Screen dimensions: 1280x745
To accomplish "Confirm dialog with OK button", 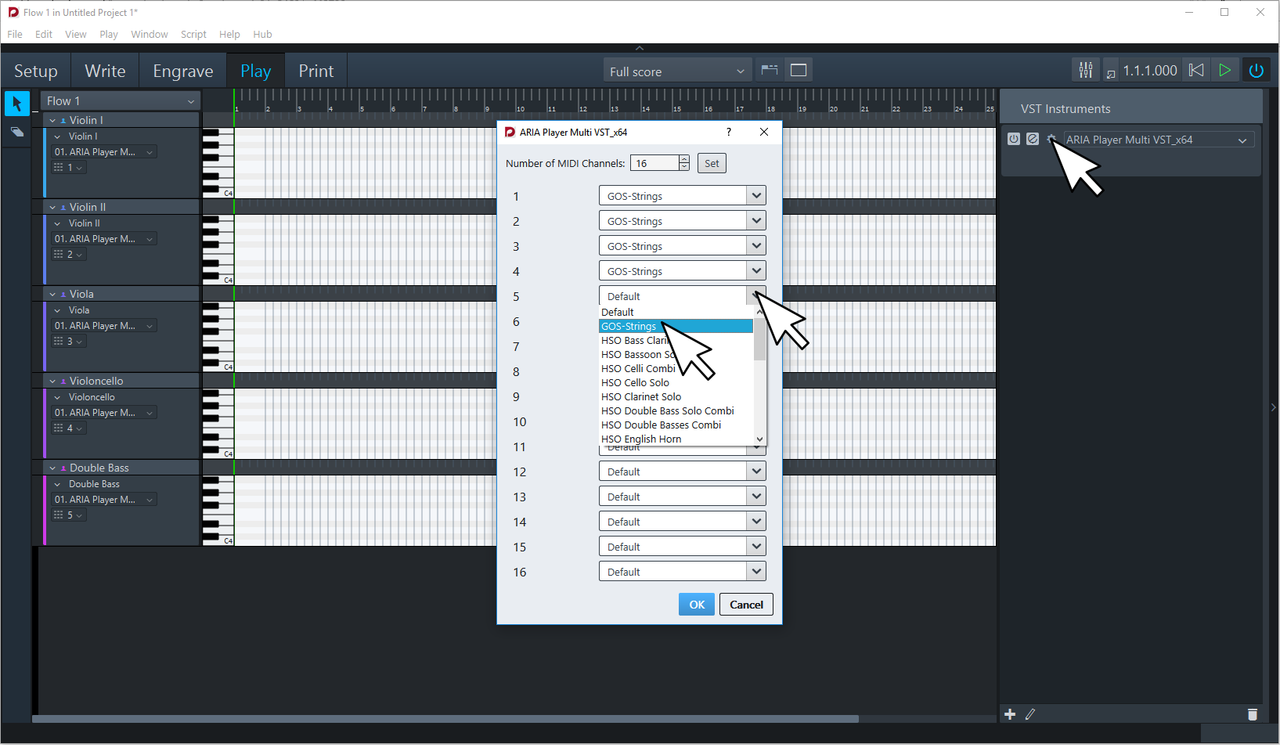I will (696, 604).
